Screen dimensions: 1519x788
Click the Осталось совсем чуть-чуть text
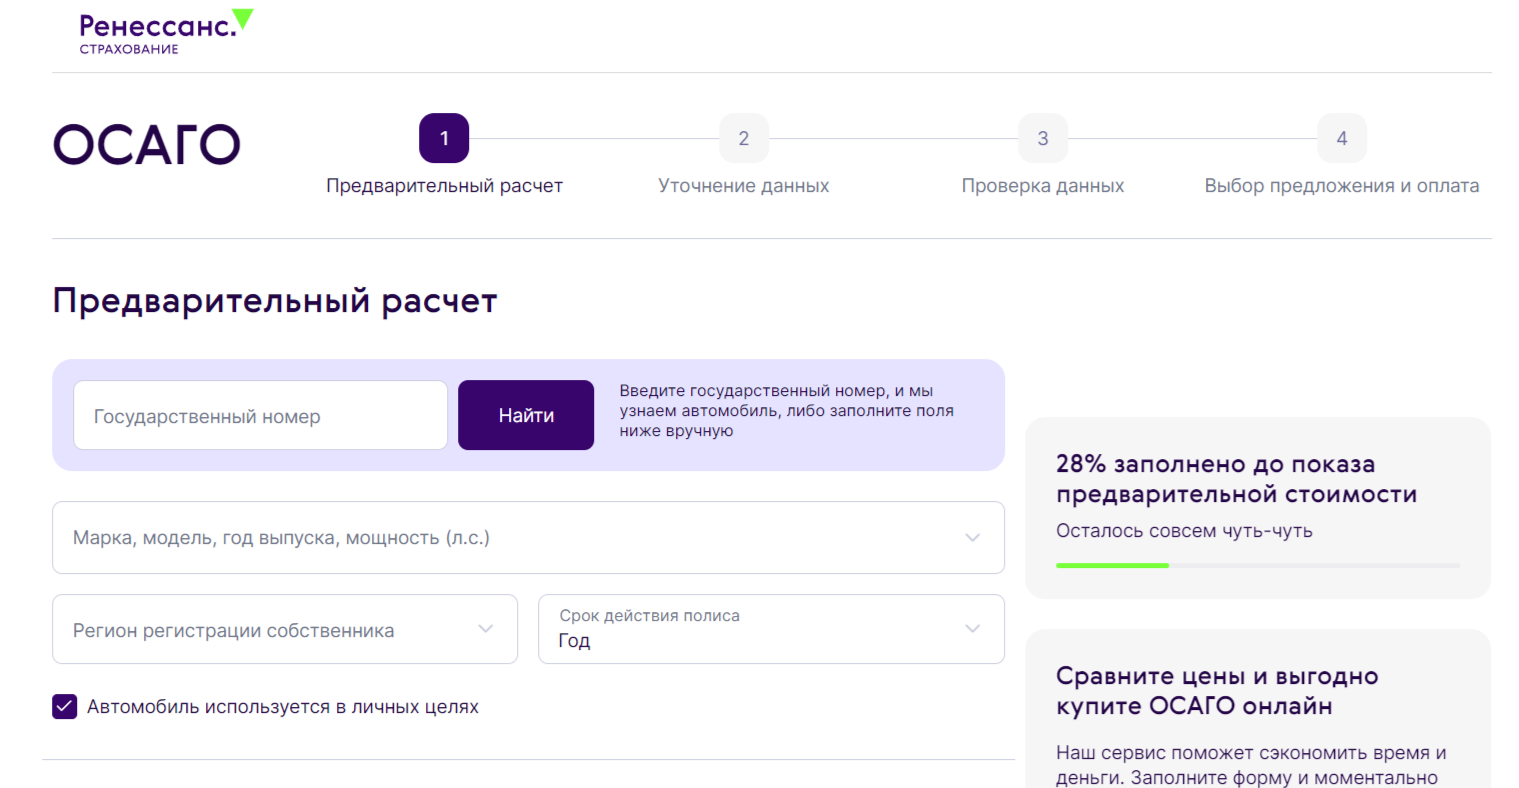[x=1184, y=531]
